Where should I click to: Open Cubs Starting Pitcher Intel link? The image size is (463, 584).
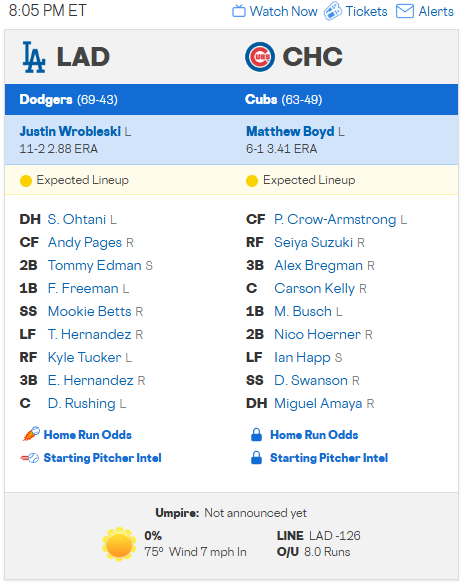[329, 458]
